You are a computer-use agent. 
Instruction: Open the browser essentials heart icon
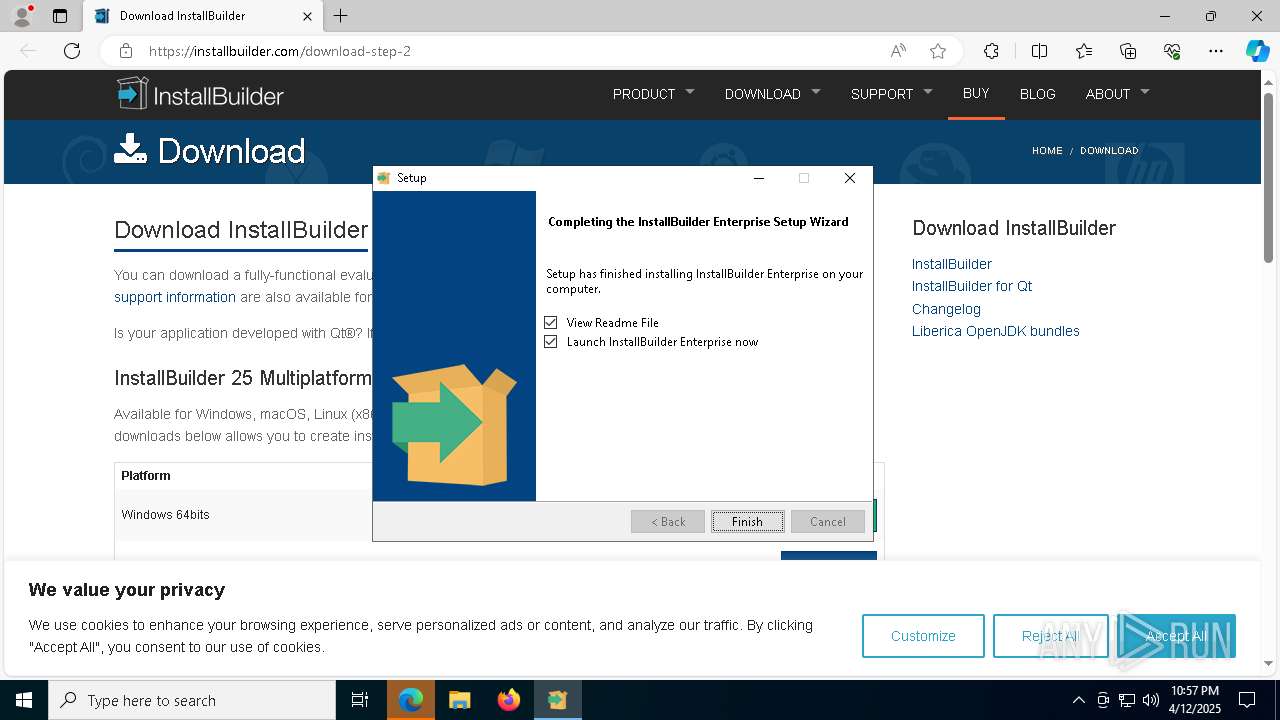[1172, 51]
